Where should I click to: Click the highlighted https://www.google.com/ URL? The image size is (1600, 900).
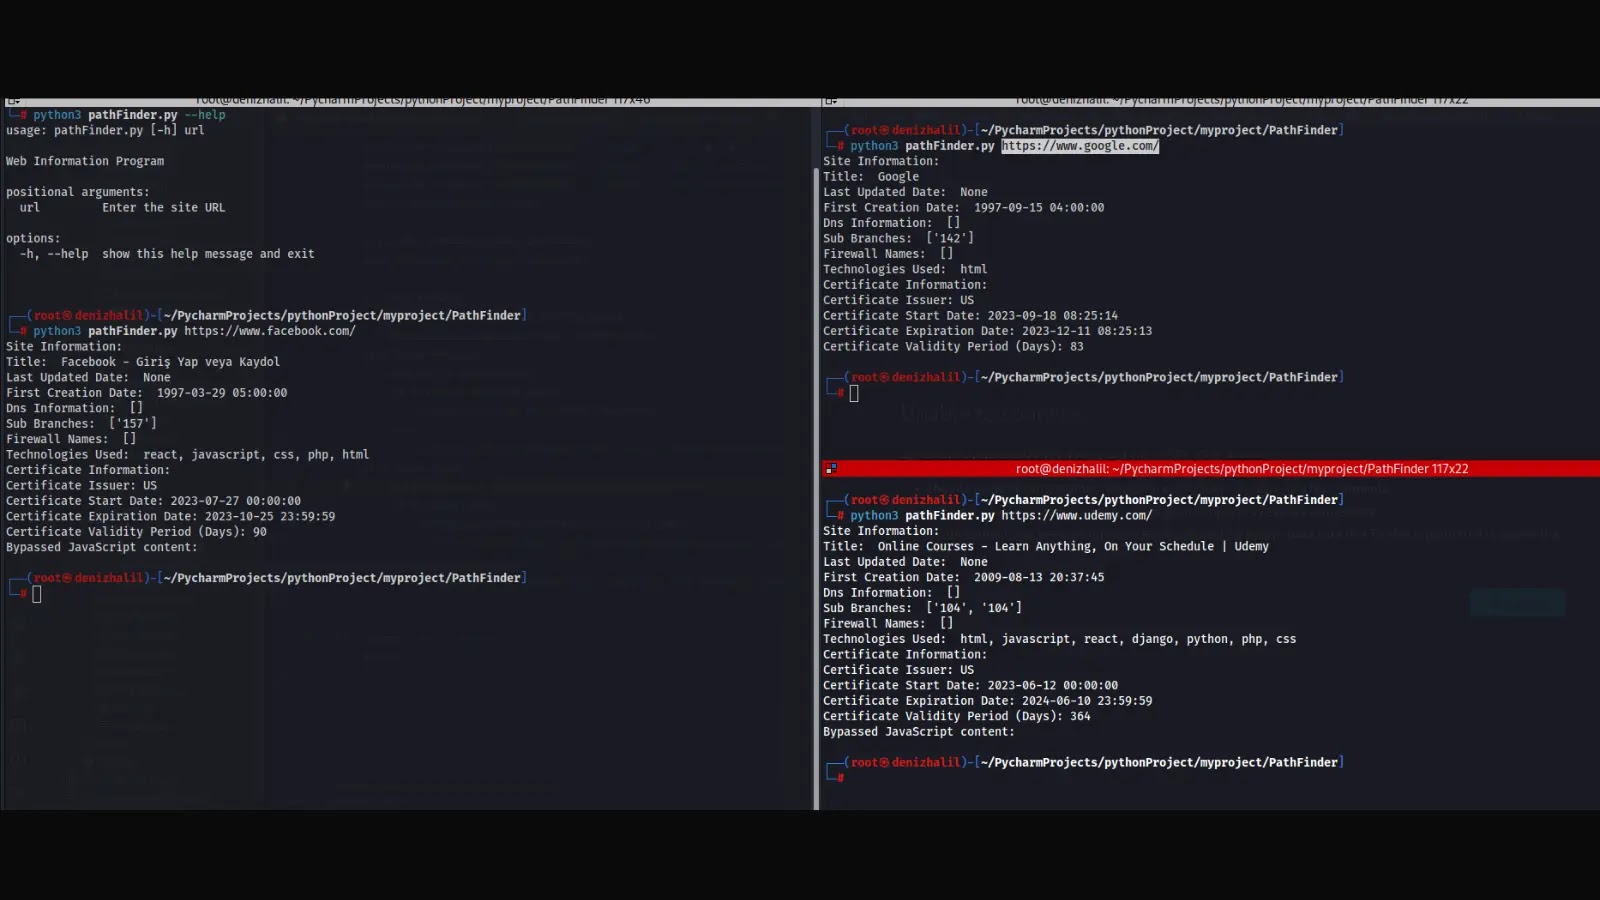click(1080, 146)
